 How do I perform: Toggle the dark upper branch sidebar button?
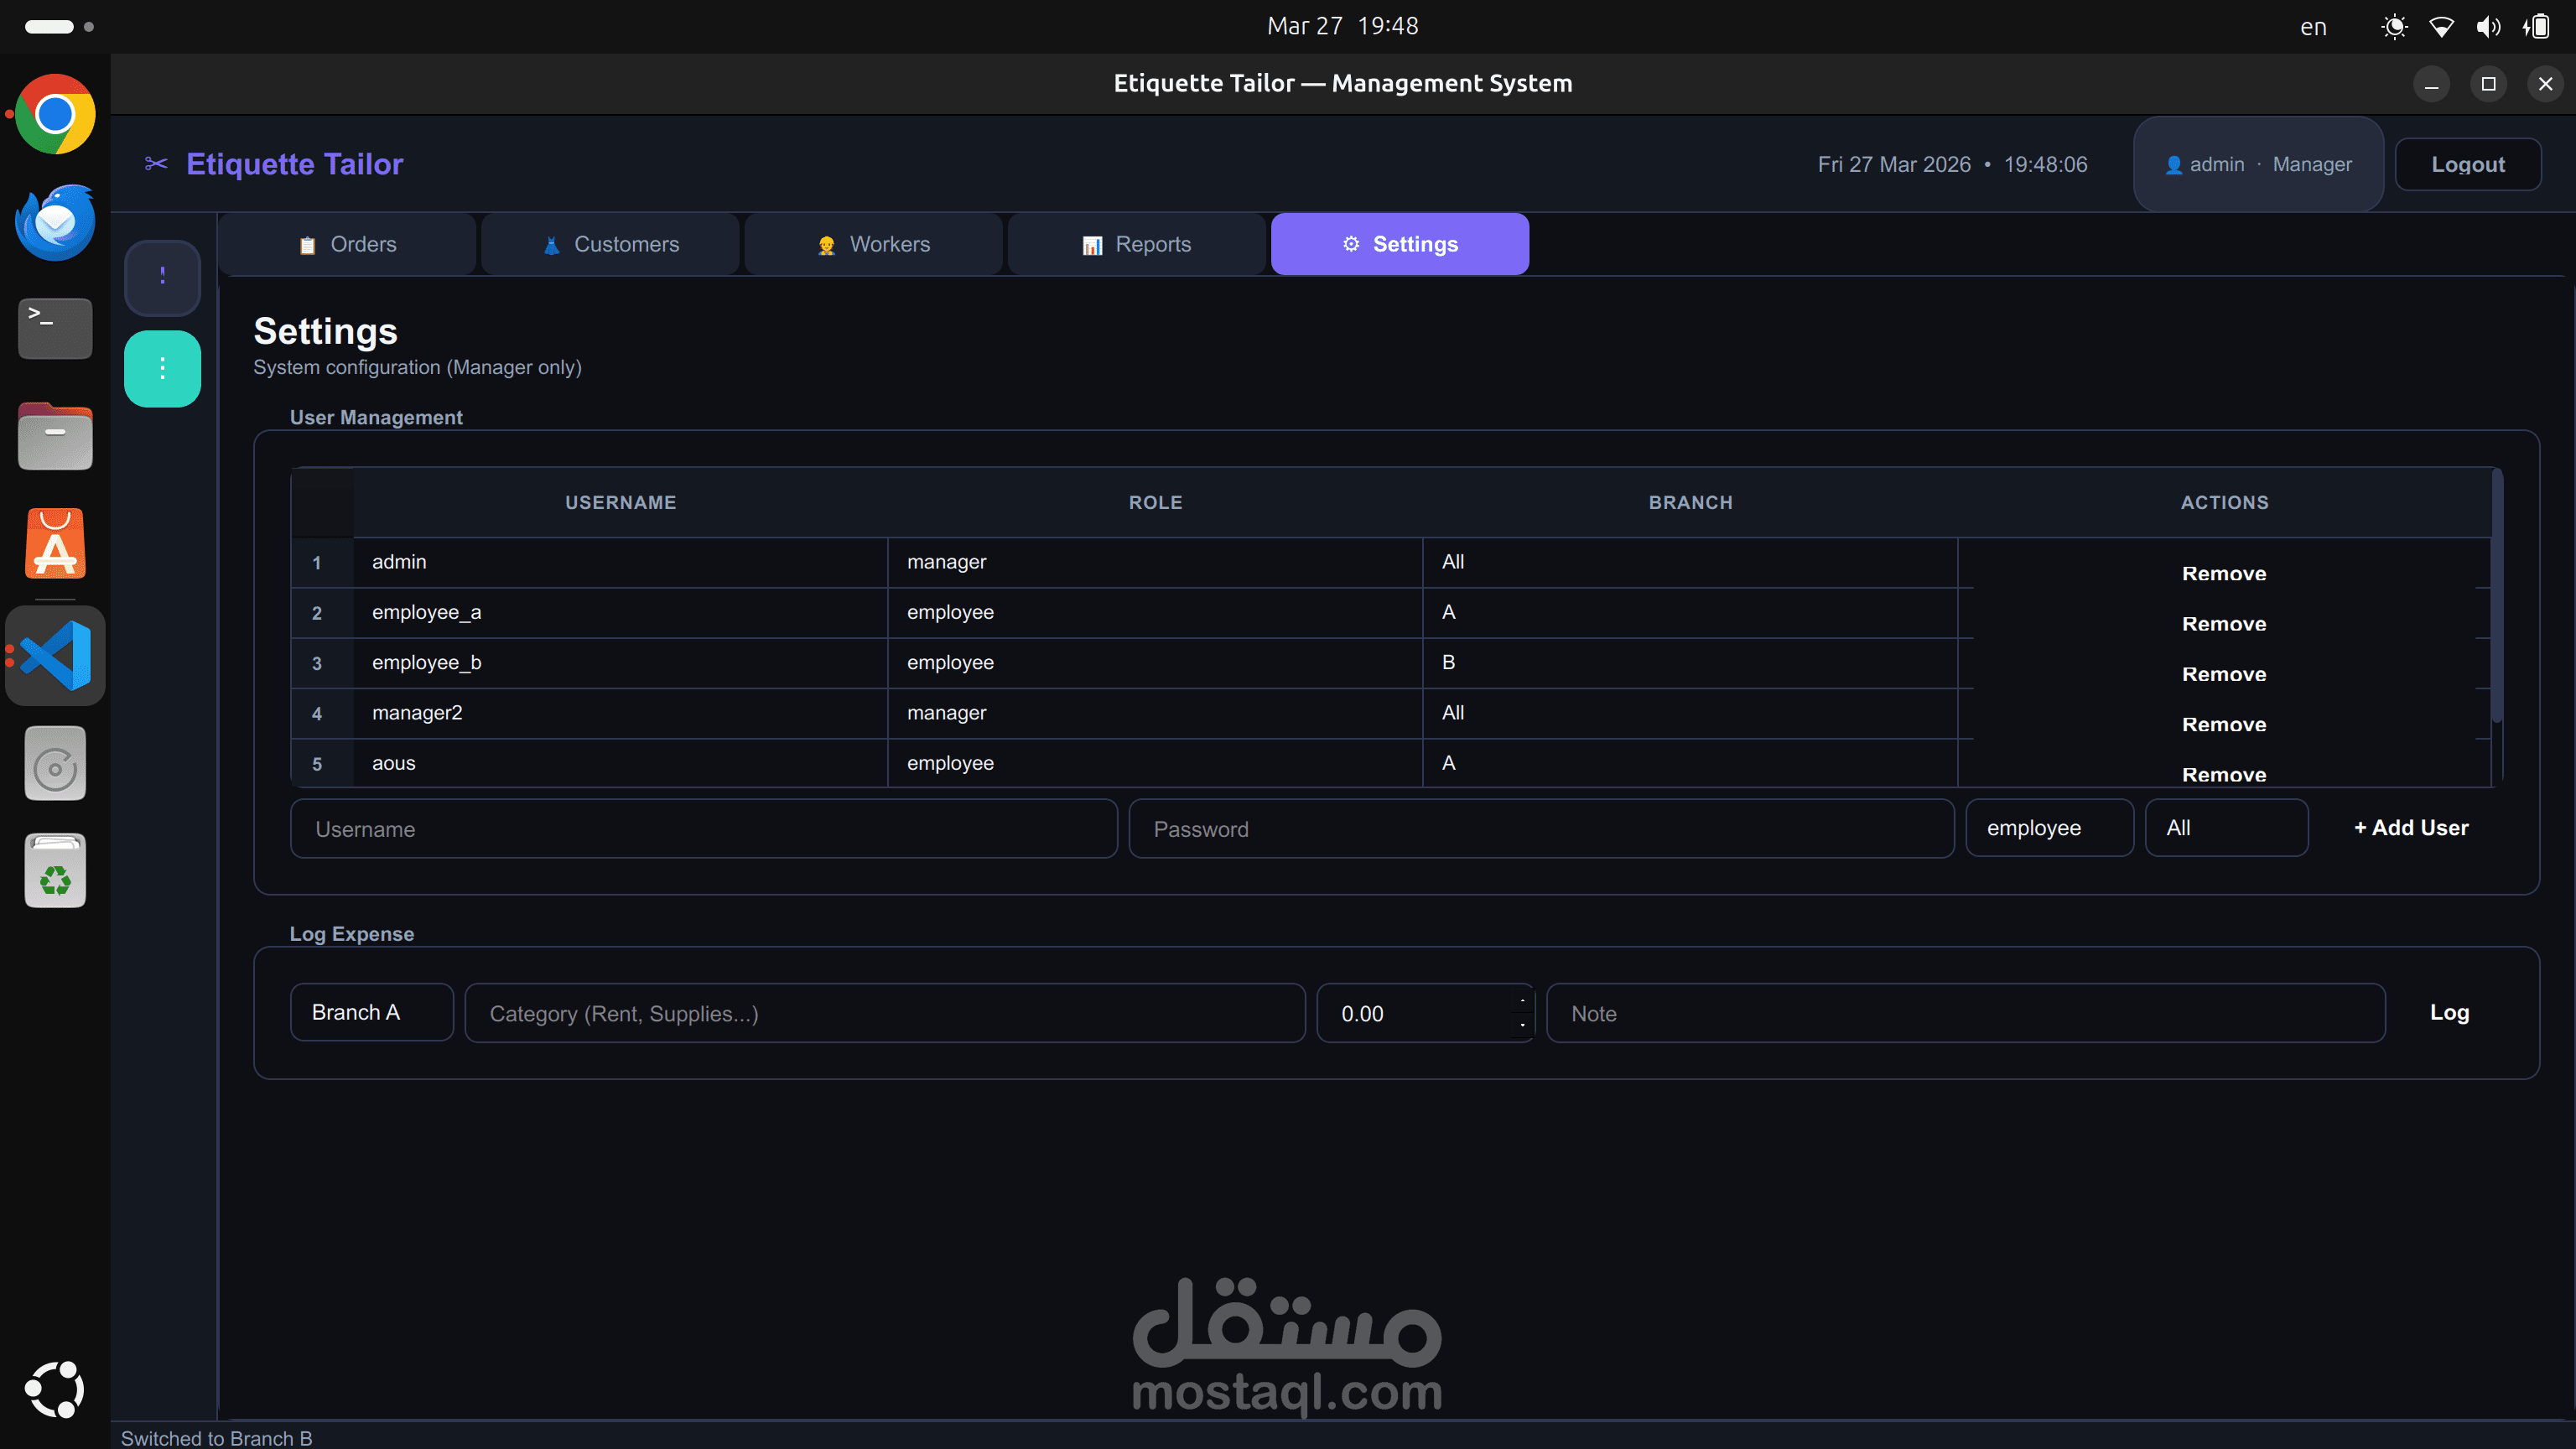[x=162, y=277]
